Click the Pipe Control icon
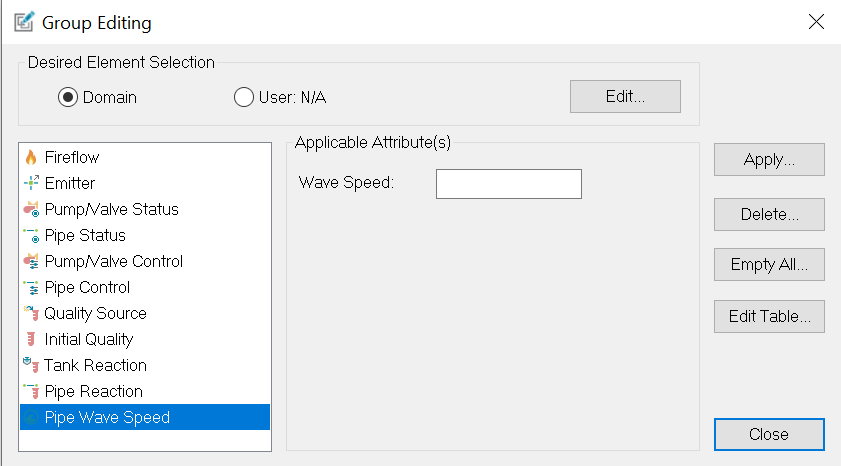Viewport: 841px width, 466px height. 31,287
